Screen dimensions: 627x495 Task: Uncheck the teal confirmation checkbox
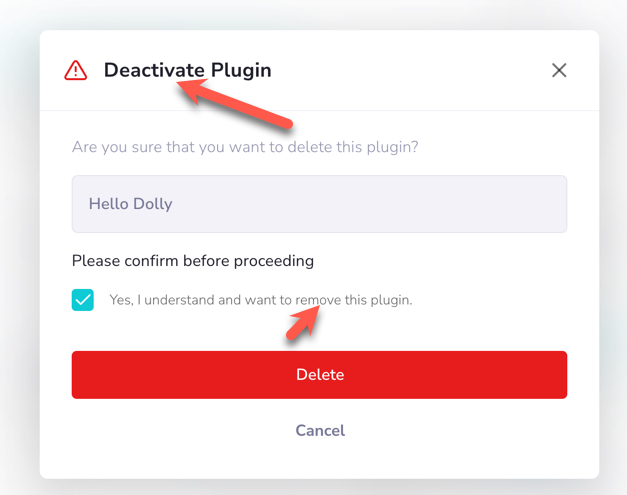pyautogui.click(x=83, y=300)
